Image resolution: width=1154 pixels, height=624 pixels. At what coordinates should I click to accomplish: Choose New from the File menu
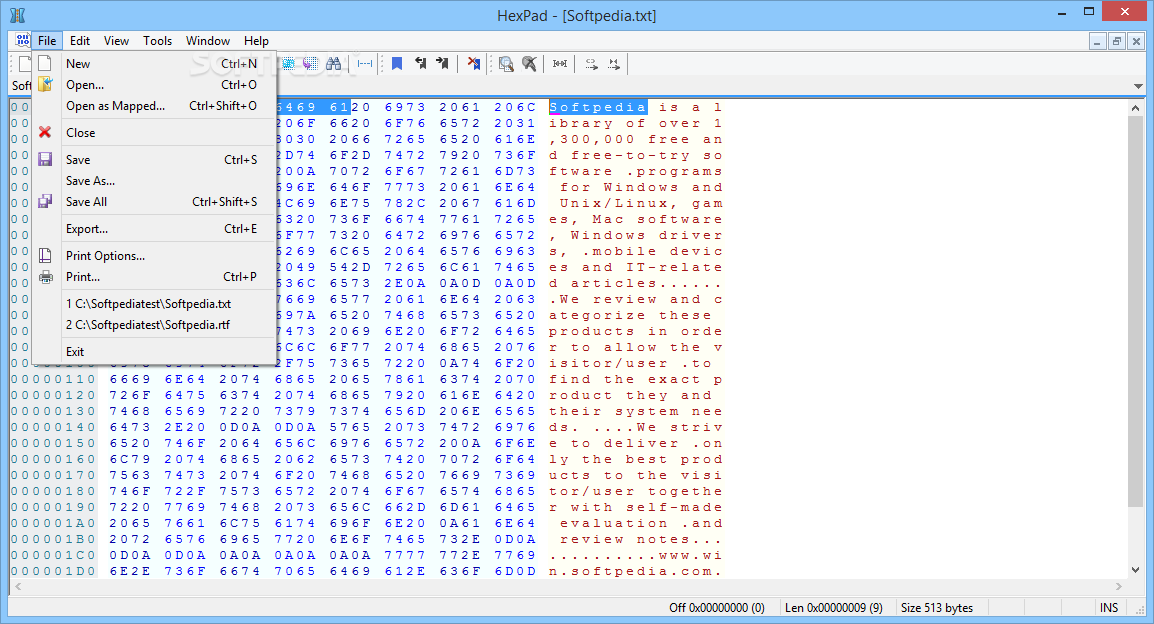click(155, 63)
